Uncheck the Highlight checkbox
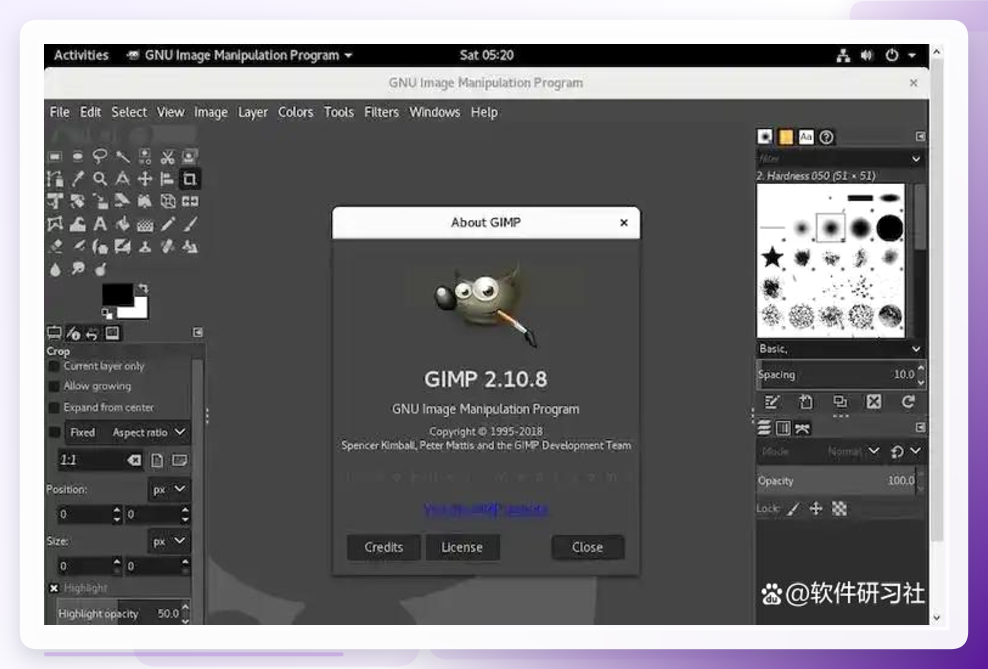 (54, 588)
